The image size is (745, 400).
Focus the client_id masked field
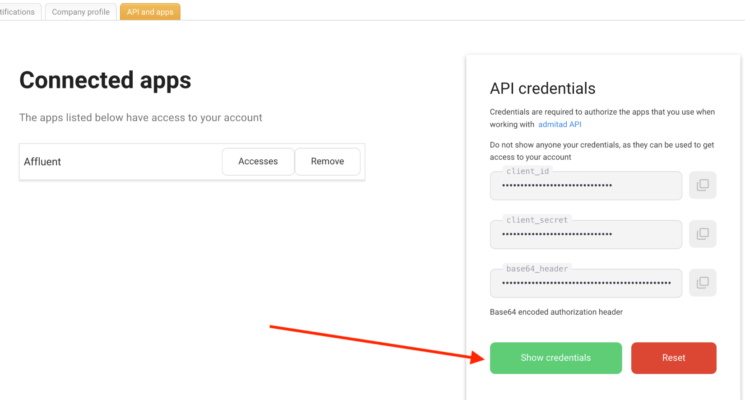coord(586,186)
